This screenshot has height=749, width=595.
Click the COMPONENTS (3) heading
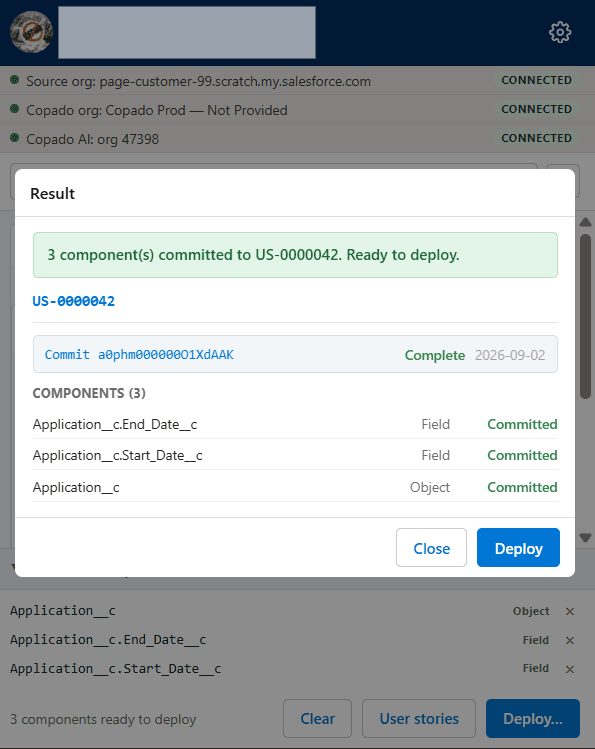(89, 393)
